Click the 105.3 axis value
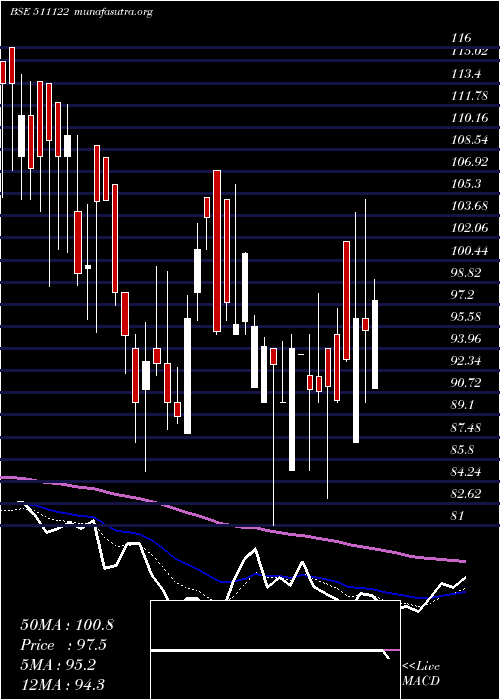 coord(466,184)
